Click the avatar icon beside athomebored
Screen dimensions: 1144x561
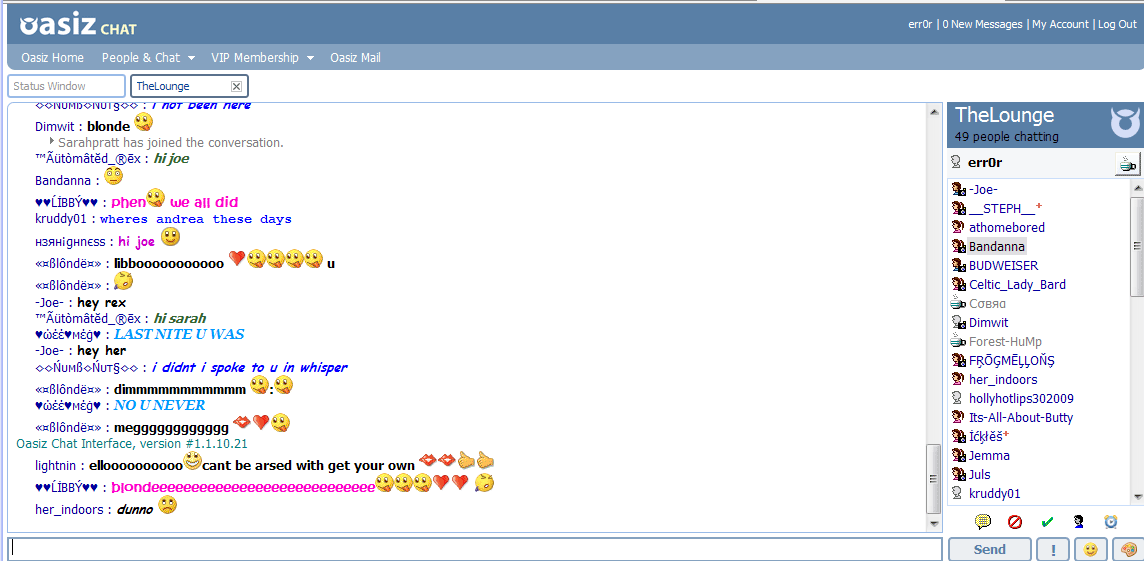point(959,228)
